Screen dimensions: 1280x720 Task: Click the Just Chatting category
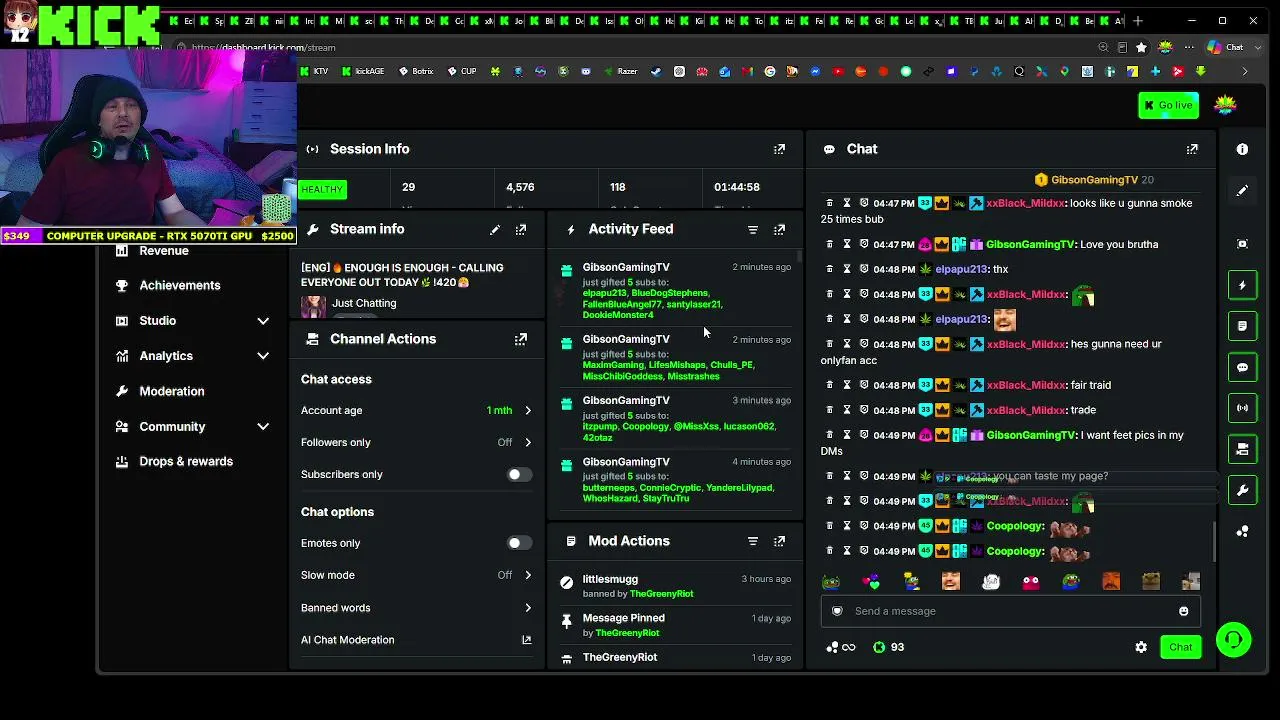click(364, 303)
